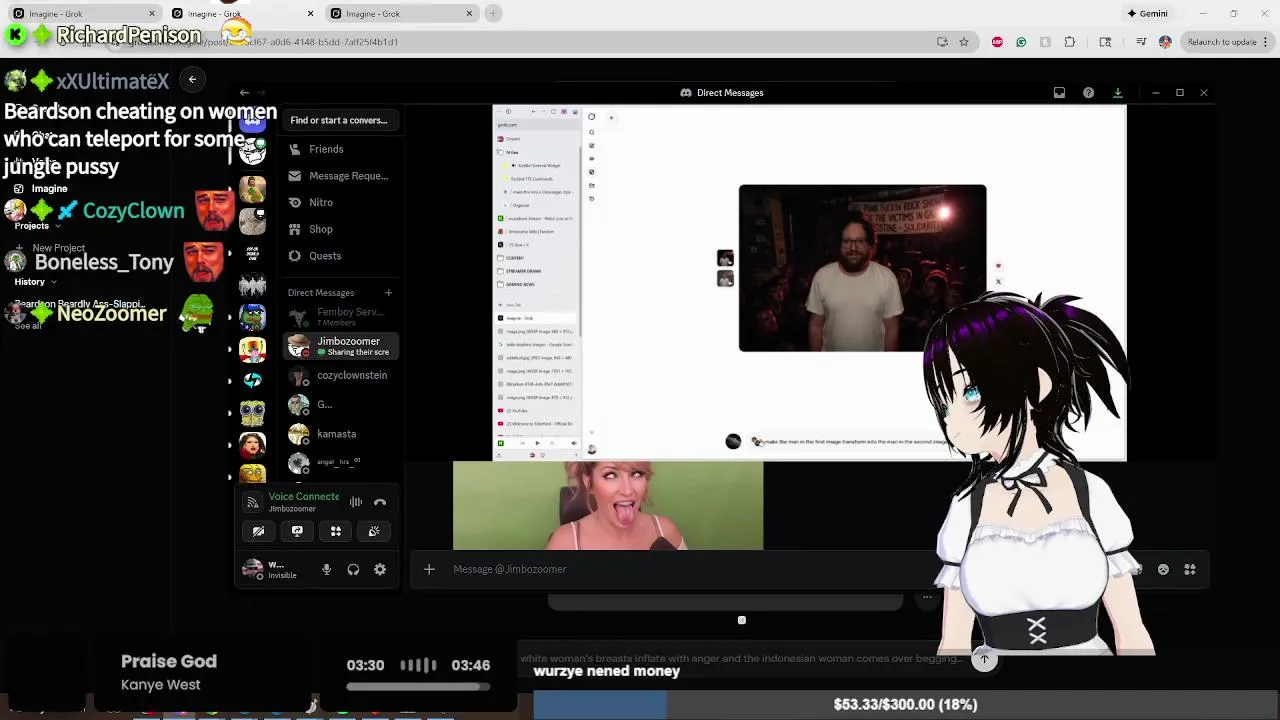
Task: Open the apps grid icon in message bar
Action: click(1190, 570)
